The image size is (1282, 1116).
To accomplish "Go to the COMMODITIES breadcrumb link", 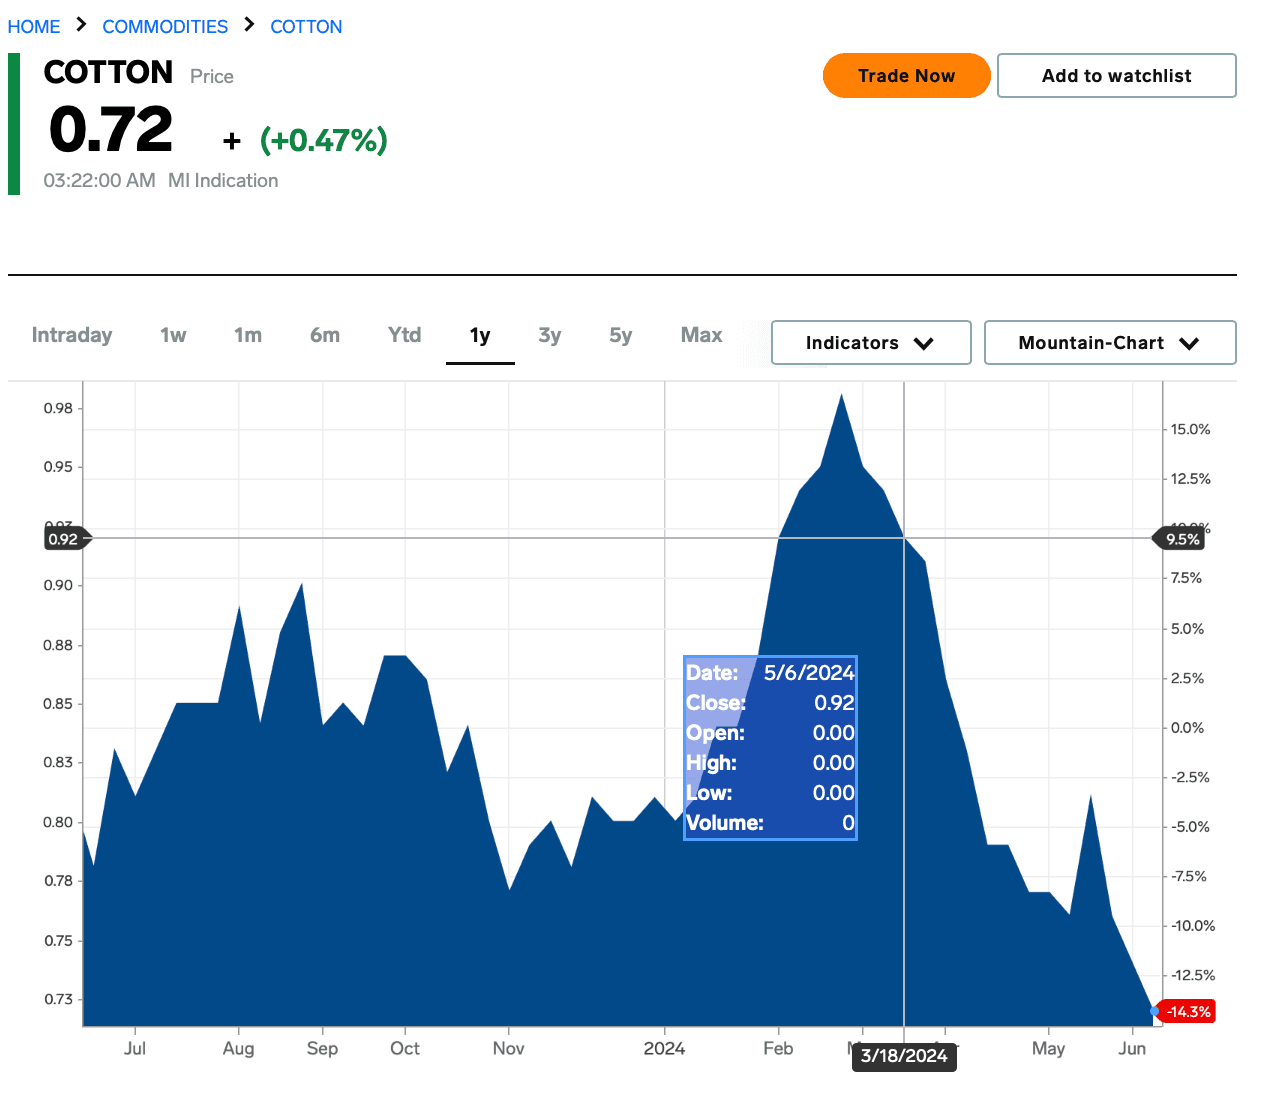I will (x=165, y=27).
